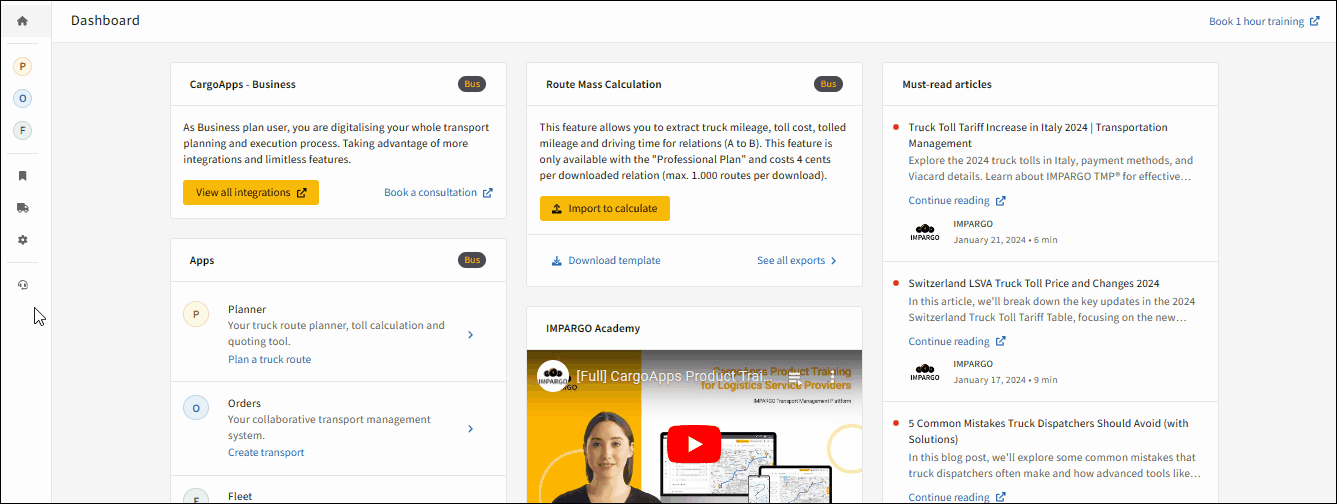Click Create transport link

(266, 452)
